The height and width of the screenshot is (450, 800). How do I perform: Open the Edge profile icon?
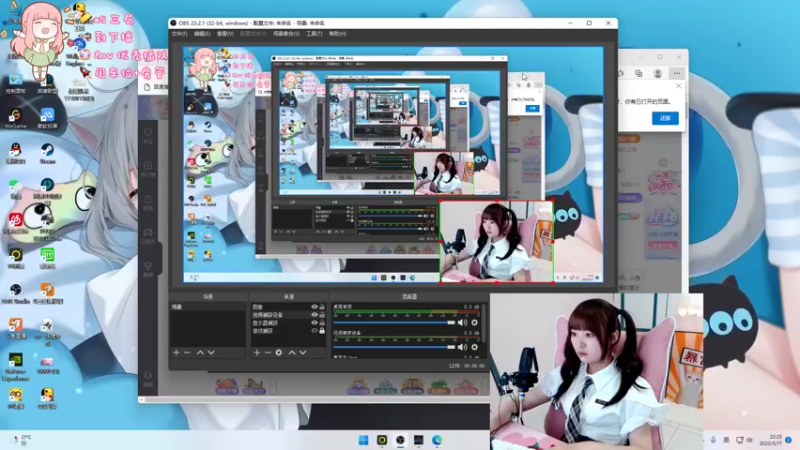[658, 73]
